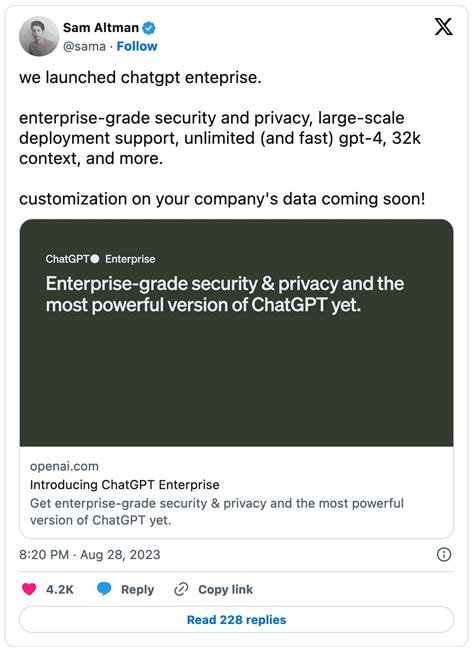Screen dimensions: 474x651
Task: Open the 8:20 PM Aug 28 timestamp
Action: 90,555
